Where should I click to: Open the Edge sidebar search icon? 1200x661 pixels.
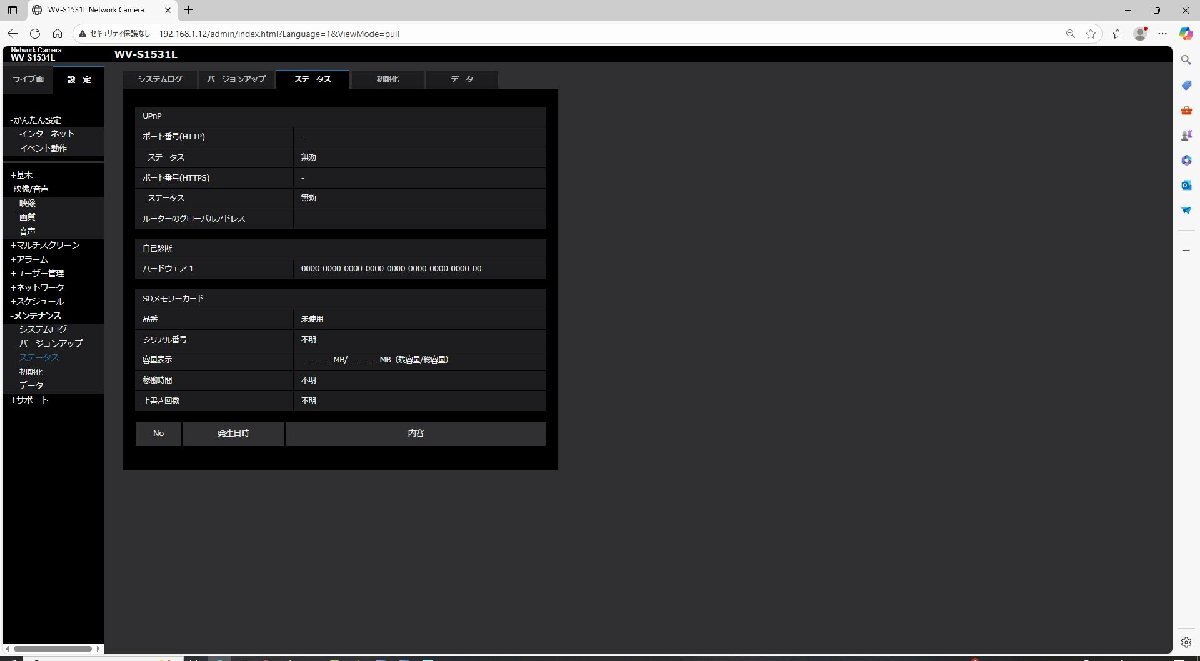coord(1186,60)
